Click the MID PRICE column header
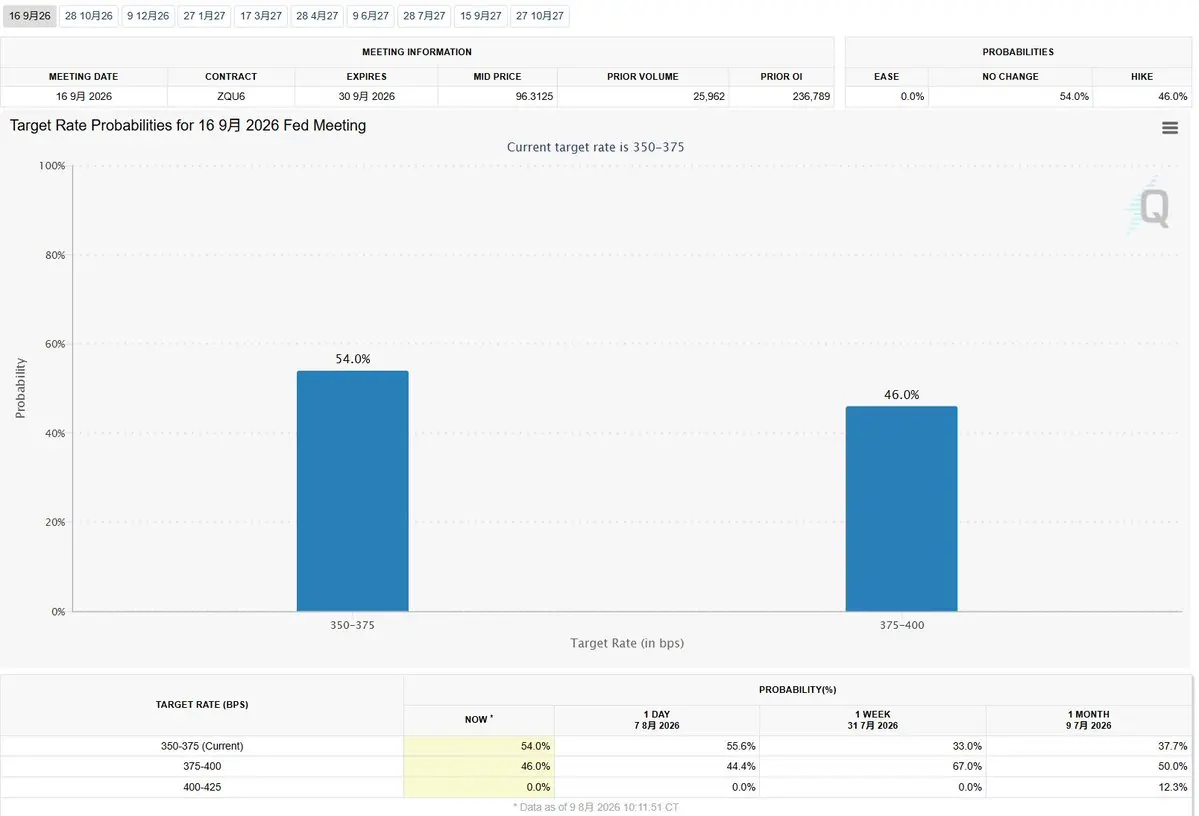 (497, 76)
